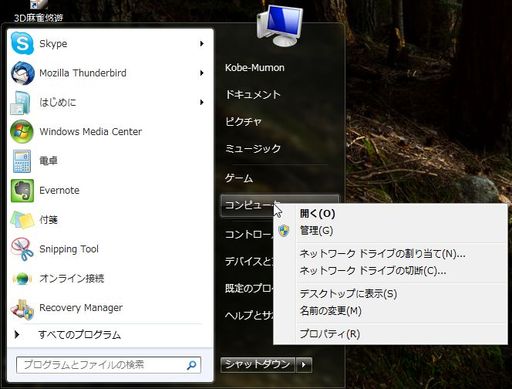
Task: Open the ミュージック link
Action: 253,148
